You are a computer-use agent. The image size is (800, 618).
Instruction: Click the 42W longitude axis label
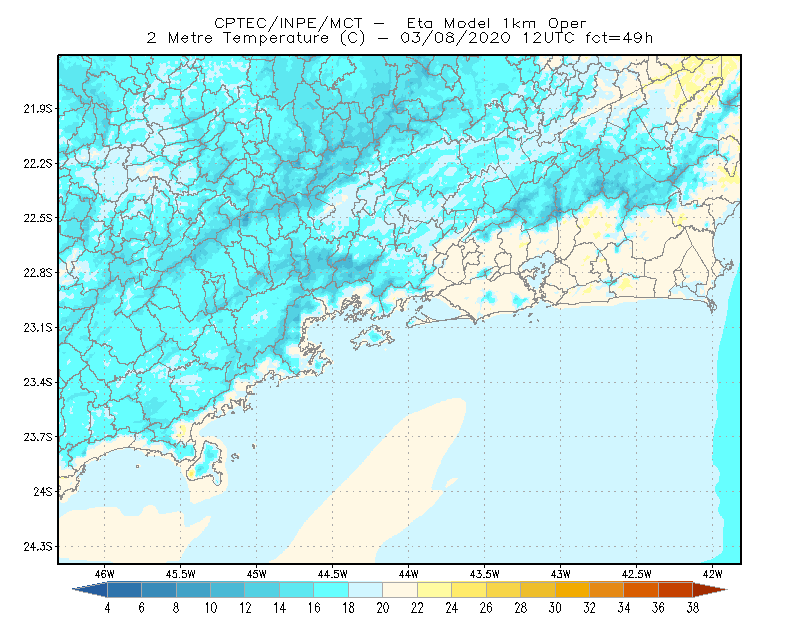click(712, 574)
